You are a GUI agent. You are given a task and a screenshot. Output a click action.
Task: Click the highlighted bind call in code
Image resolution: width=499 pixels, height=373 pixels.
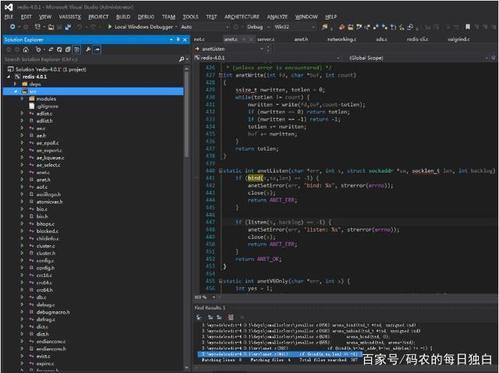(255, 178)
